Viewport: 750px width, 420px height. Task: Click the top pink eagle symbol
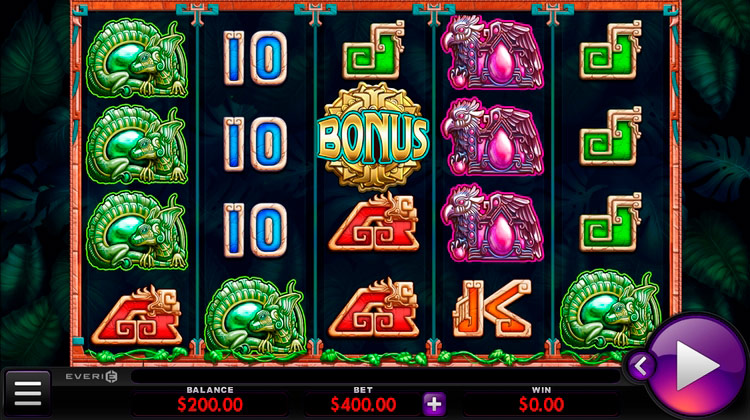click(493, 52)
